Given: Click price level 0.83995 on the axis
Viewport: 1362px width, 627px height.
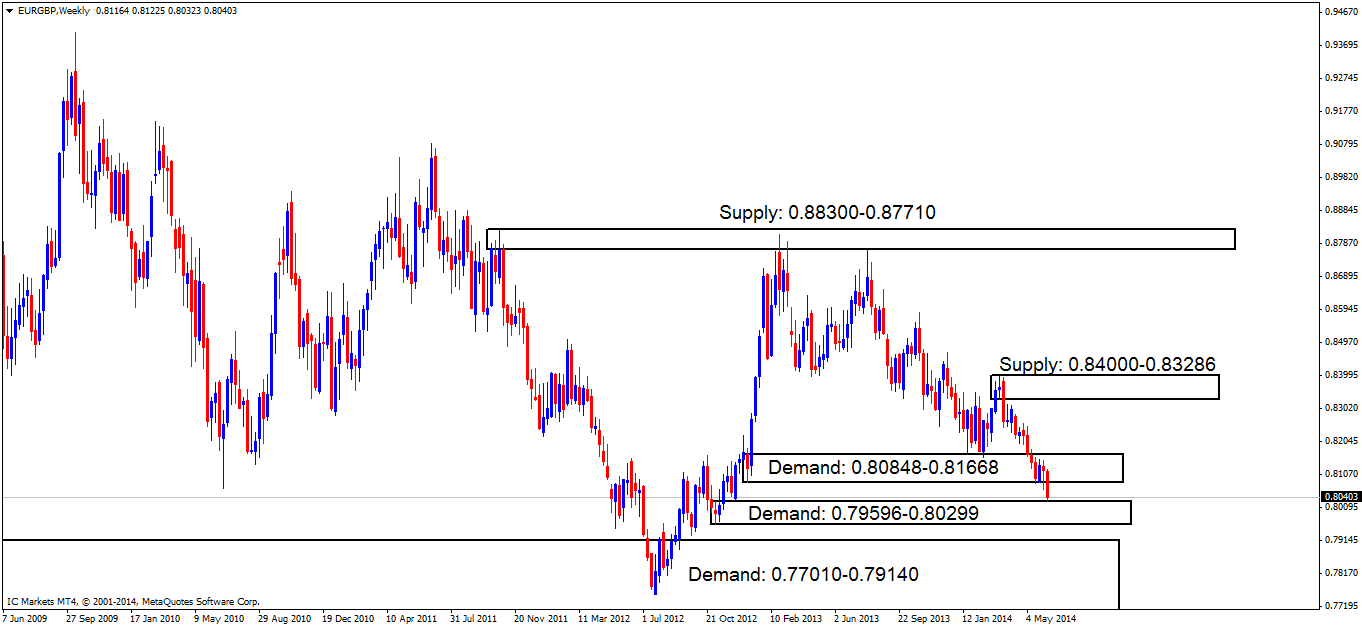Looking at the screenshot, I should (x=1341, y=375).
